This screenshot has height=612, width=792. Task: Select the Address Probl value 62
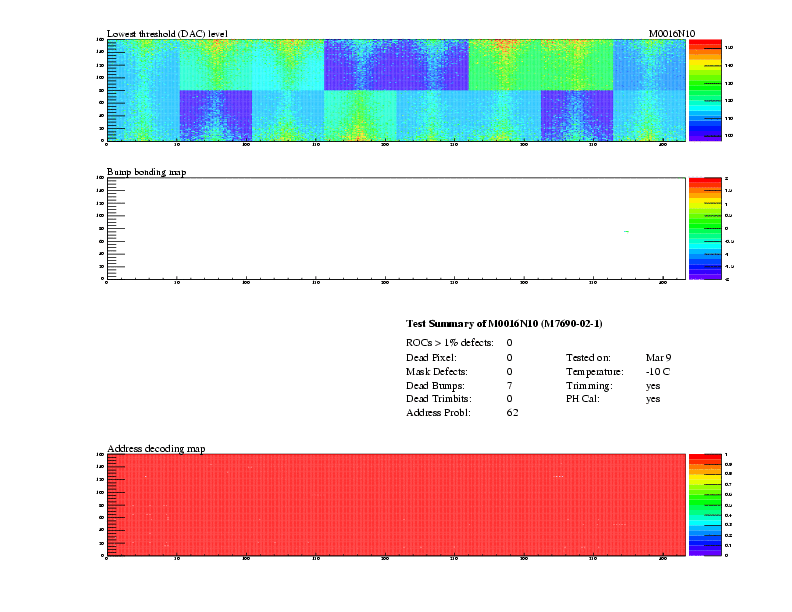512,413
